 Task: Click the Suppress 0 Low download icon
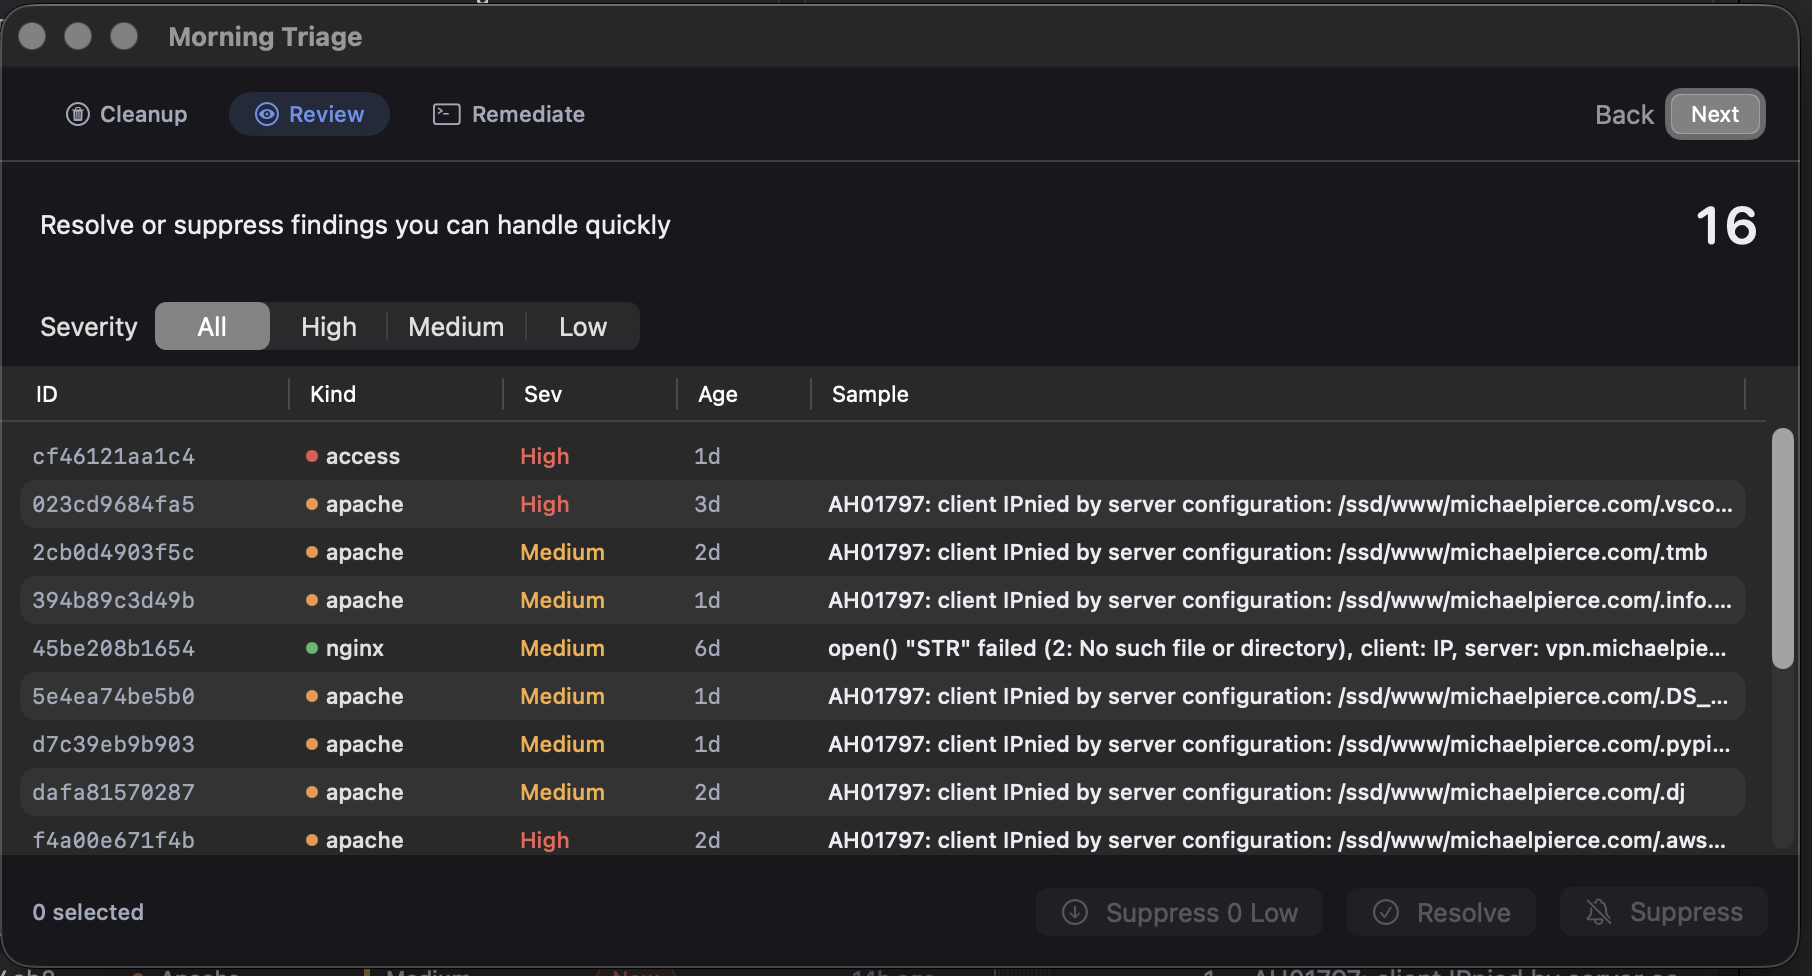pos(1075,912)
